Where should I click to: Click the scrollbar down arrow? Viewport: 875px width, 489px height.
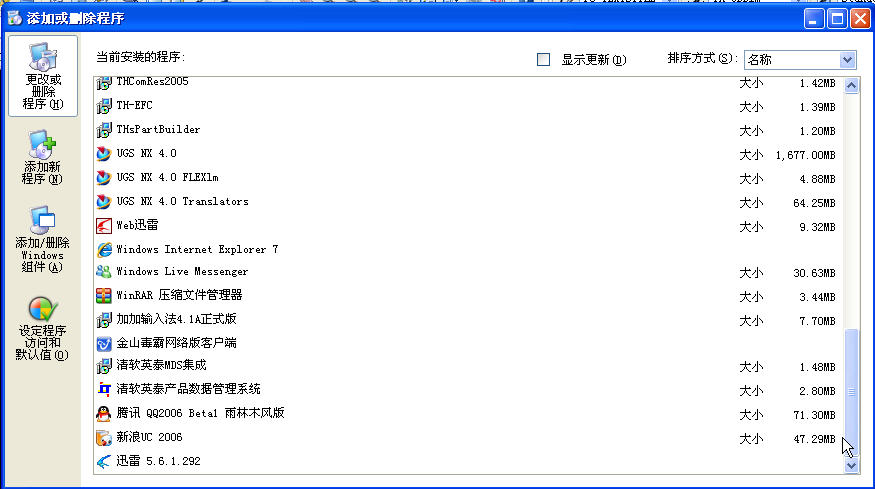(x=851, y=466)
